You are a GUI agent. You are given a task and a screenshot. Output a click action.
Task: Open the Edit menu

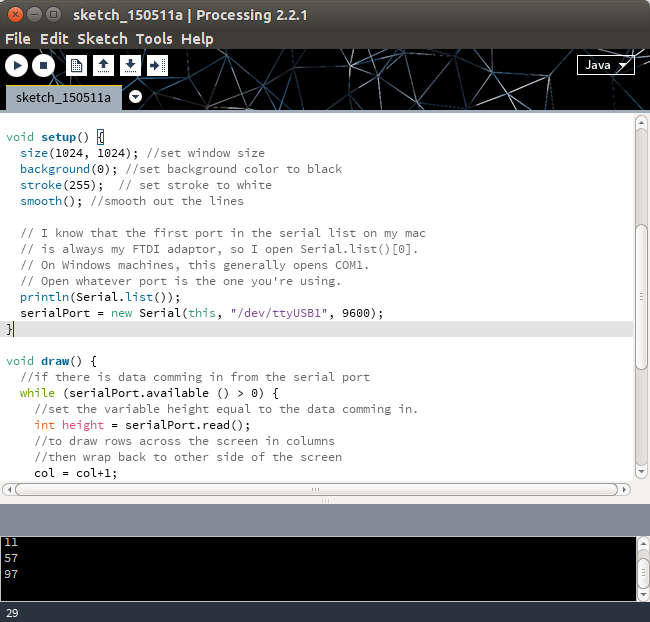(x=54, y=39)
